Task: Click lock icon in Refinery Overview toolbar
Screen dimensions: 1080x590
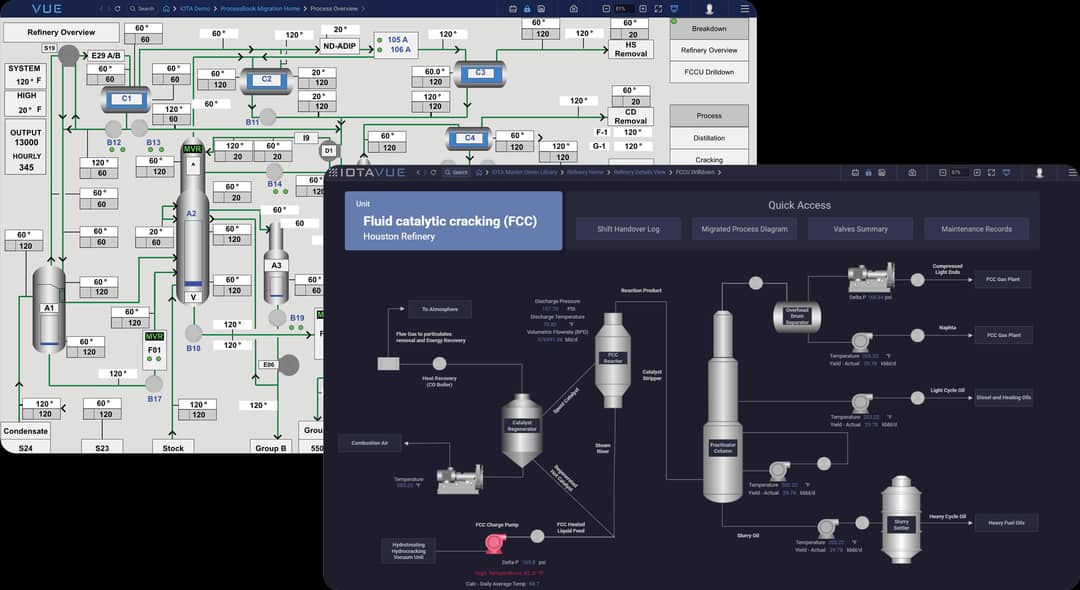Action: [527, 9]
